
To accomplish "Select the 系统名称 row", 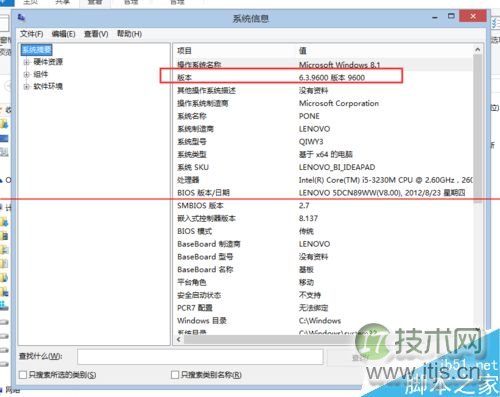I will [323, 116].
